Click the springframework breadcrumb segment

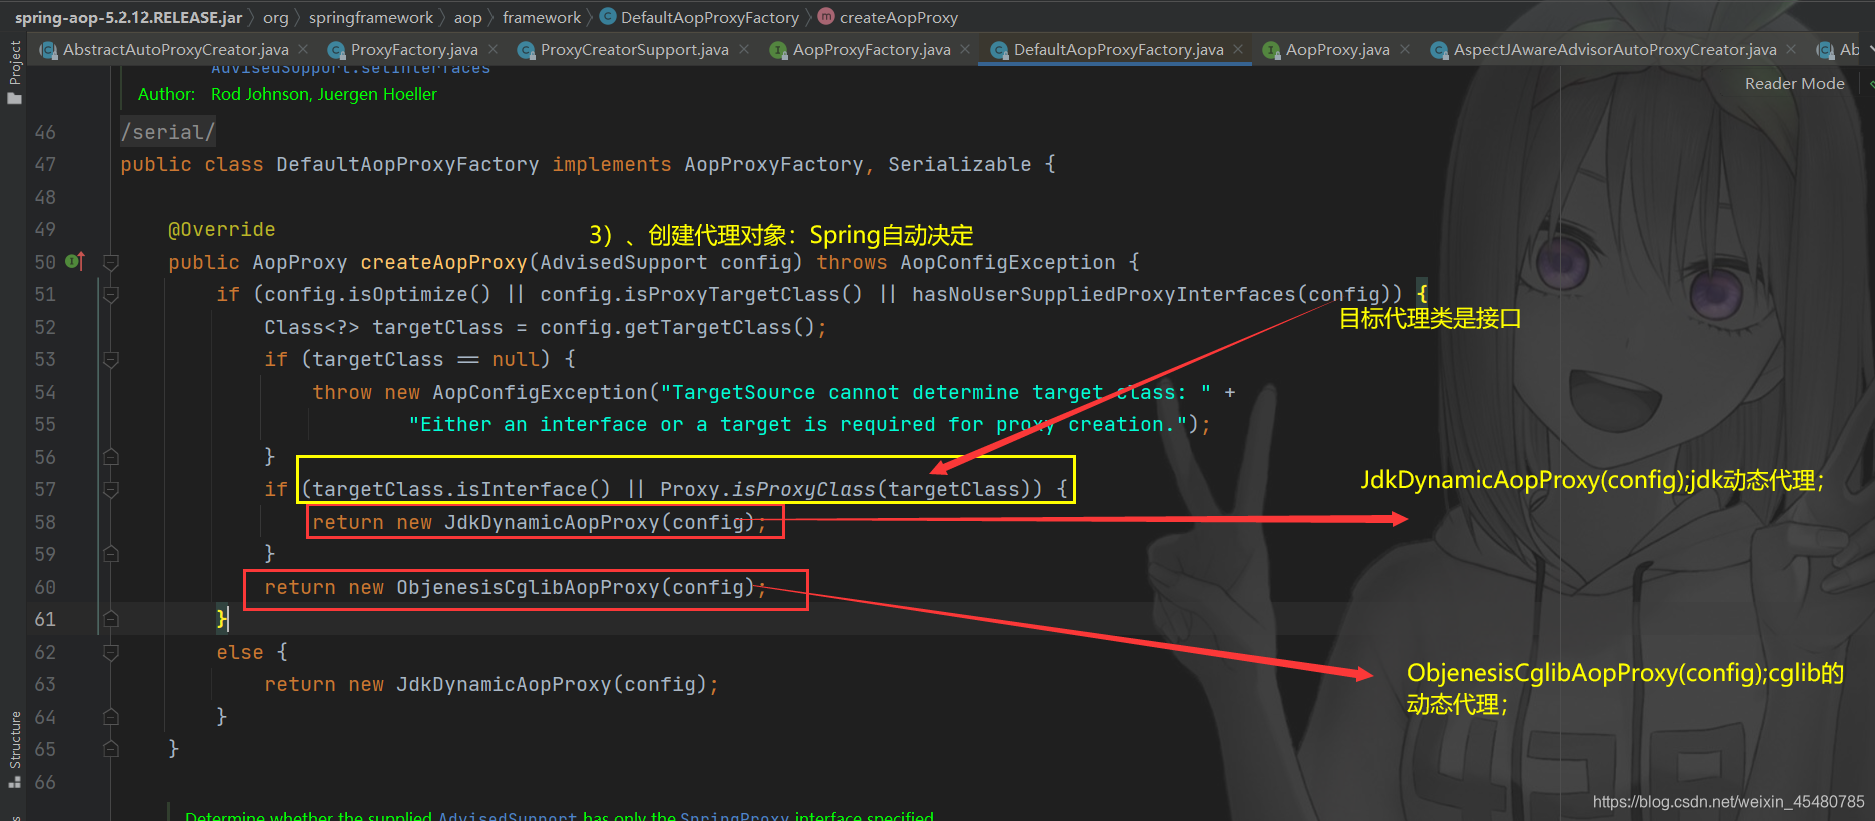point(371,17)
